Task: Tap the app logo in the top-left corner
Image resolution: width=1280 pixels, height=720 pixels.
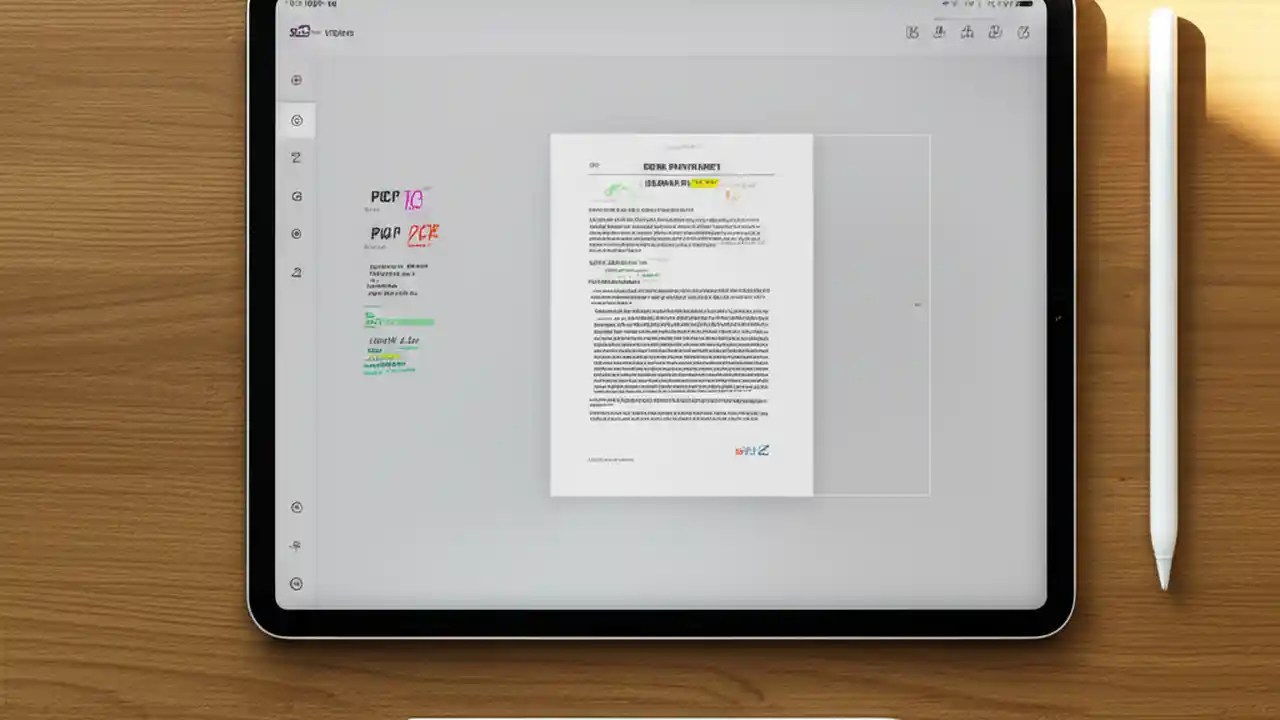Action: click(301, 32)
